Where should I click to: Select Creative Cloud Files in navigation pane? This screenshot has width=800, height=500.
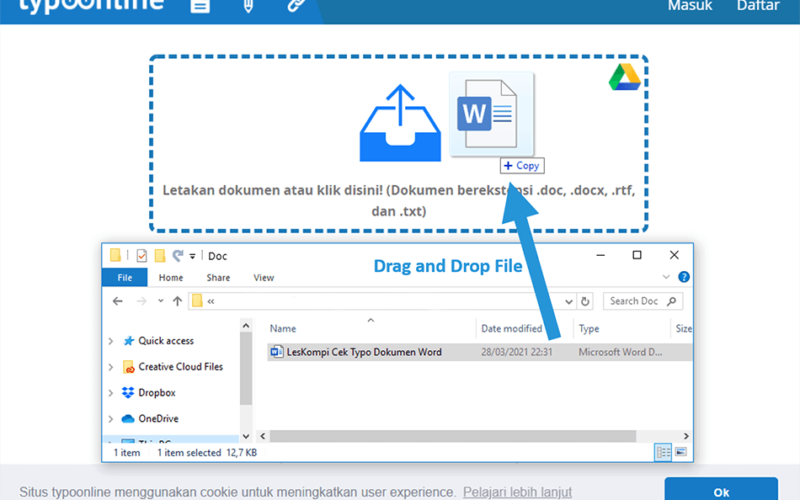(173, 367)
